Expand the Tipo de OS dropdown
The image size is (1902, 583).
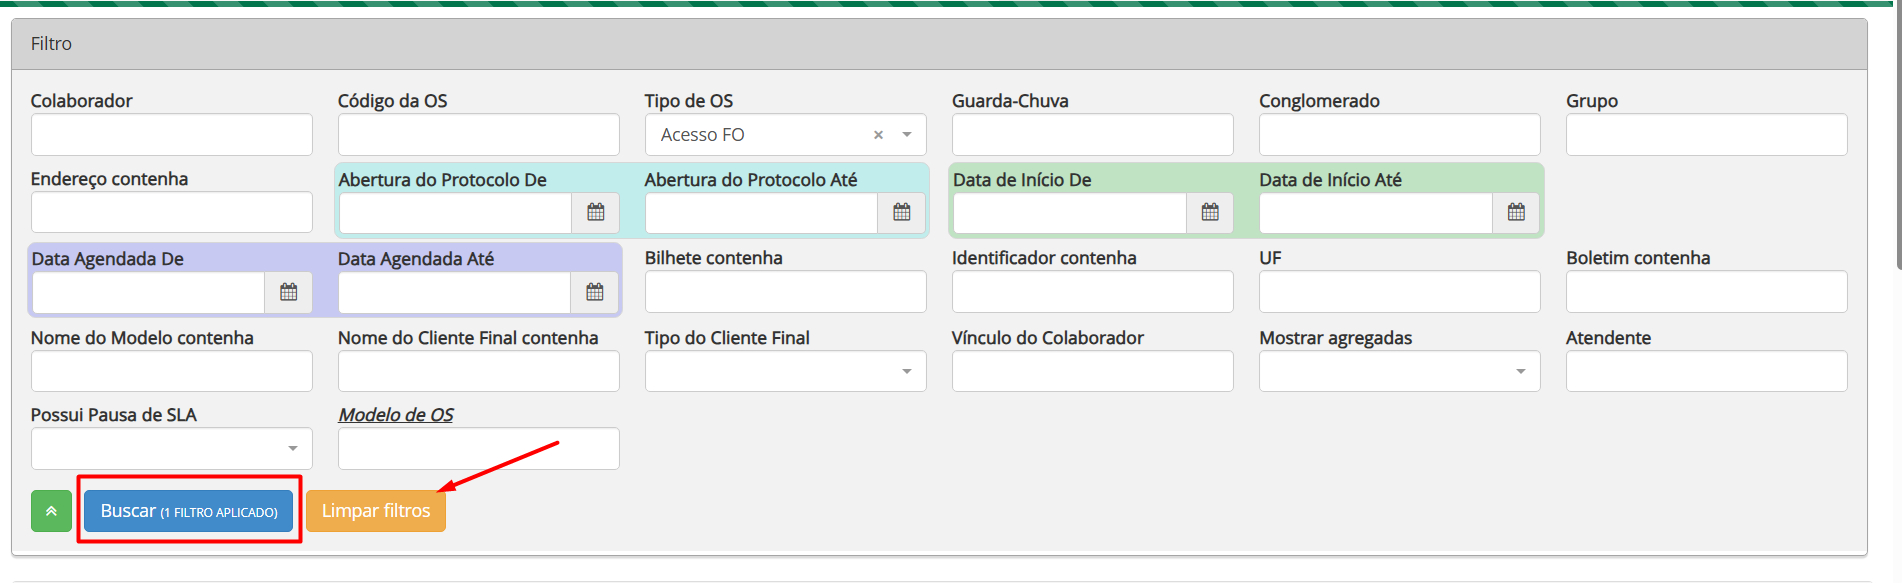click(907, 135)
